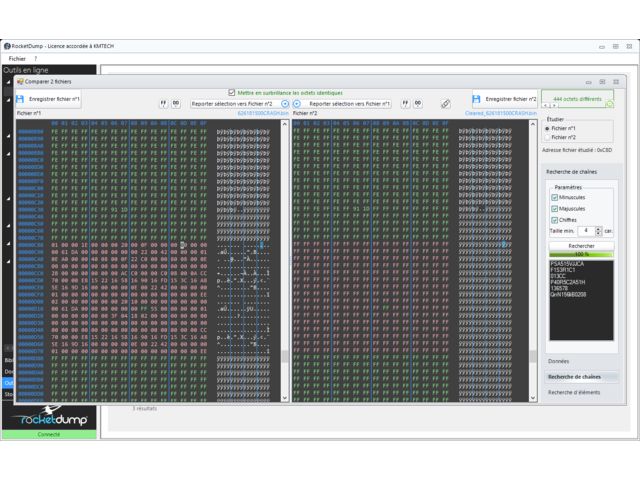Click the FF fill button for fichier n°1
This screenshot has height=480, width=640.
coord(163,104)
